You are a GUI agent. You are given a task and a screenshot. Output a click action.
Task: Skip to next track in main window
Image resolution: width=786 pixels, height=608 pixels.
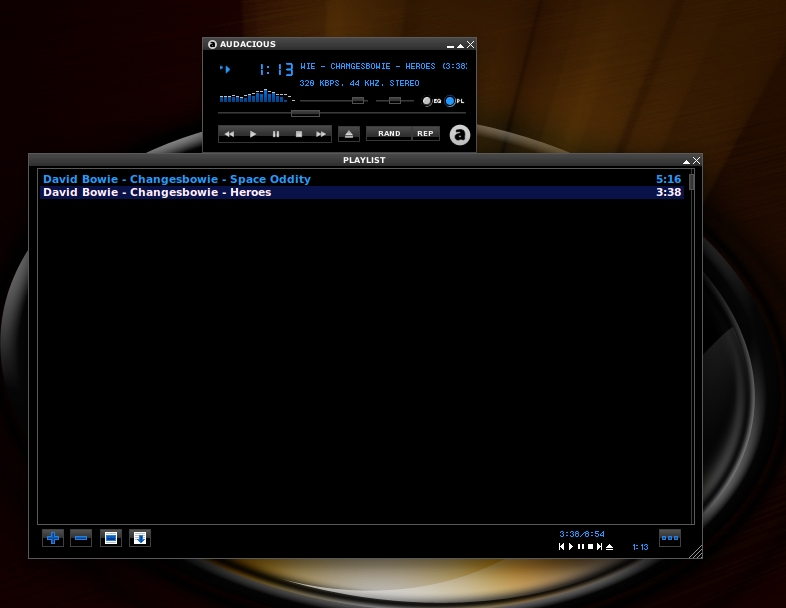(321, 134)
